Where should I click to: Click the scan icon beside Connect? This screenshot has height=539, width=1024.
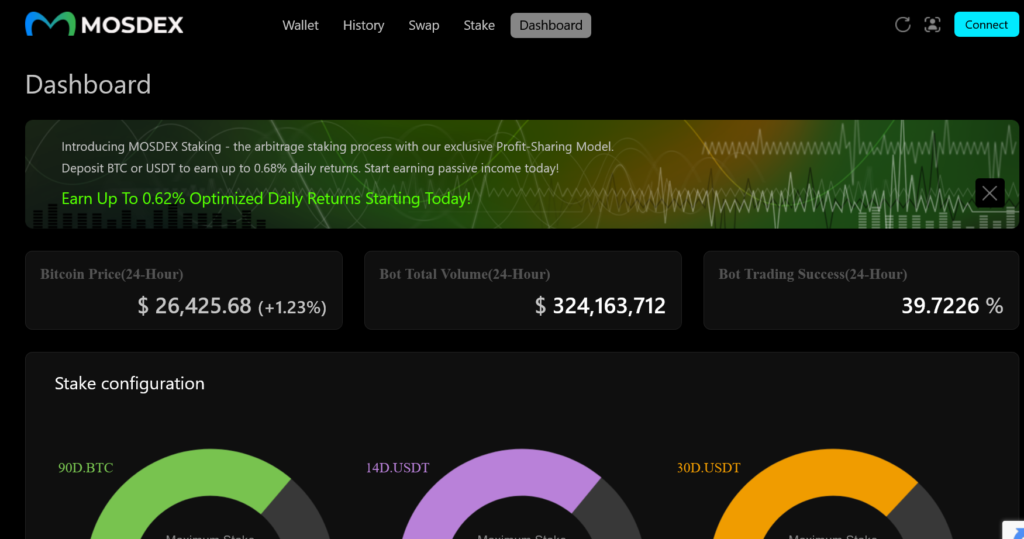[932, 25]
